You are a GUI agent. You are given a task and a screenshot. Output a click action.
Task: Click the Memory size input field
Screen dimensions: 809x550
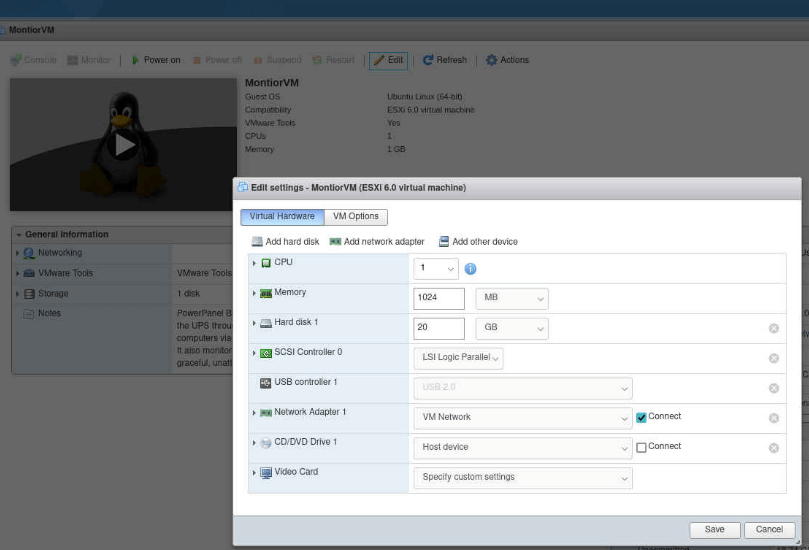(438, 299)
